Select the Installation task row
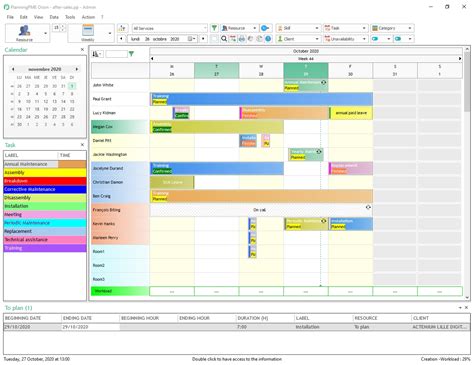474x365 pixels. pos(45,206)
